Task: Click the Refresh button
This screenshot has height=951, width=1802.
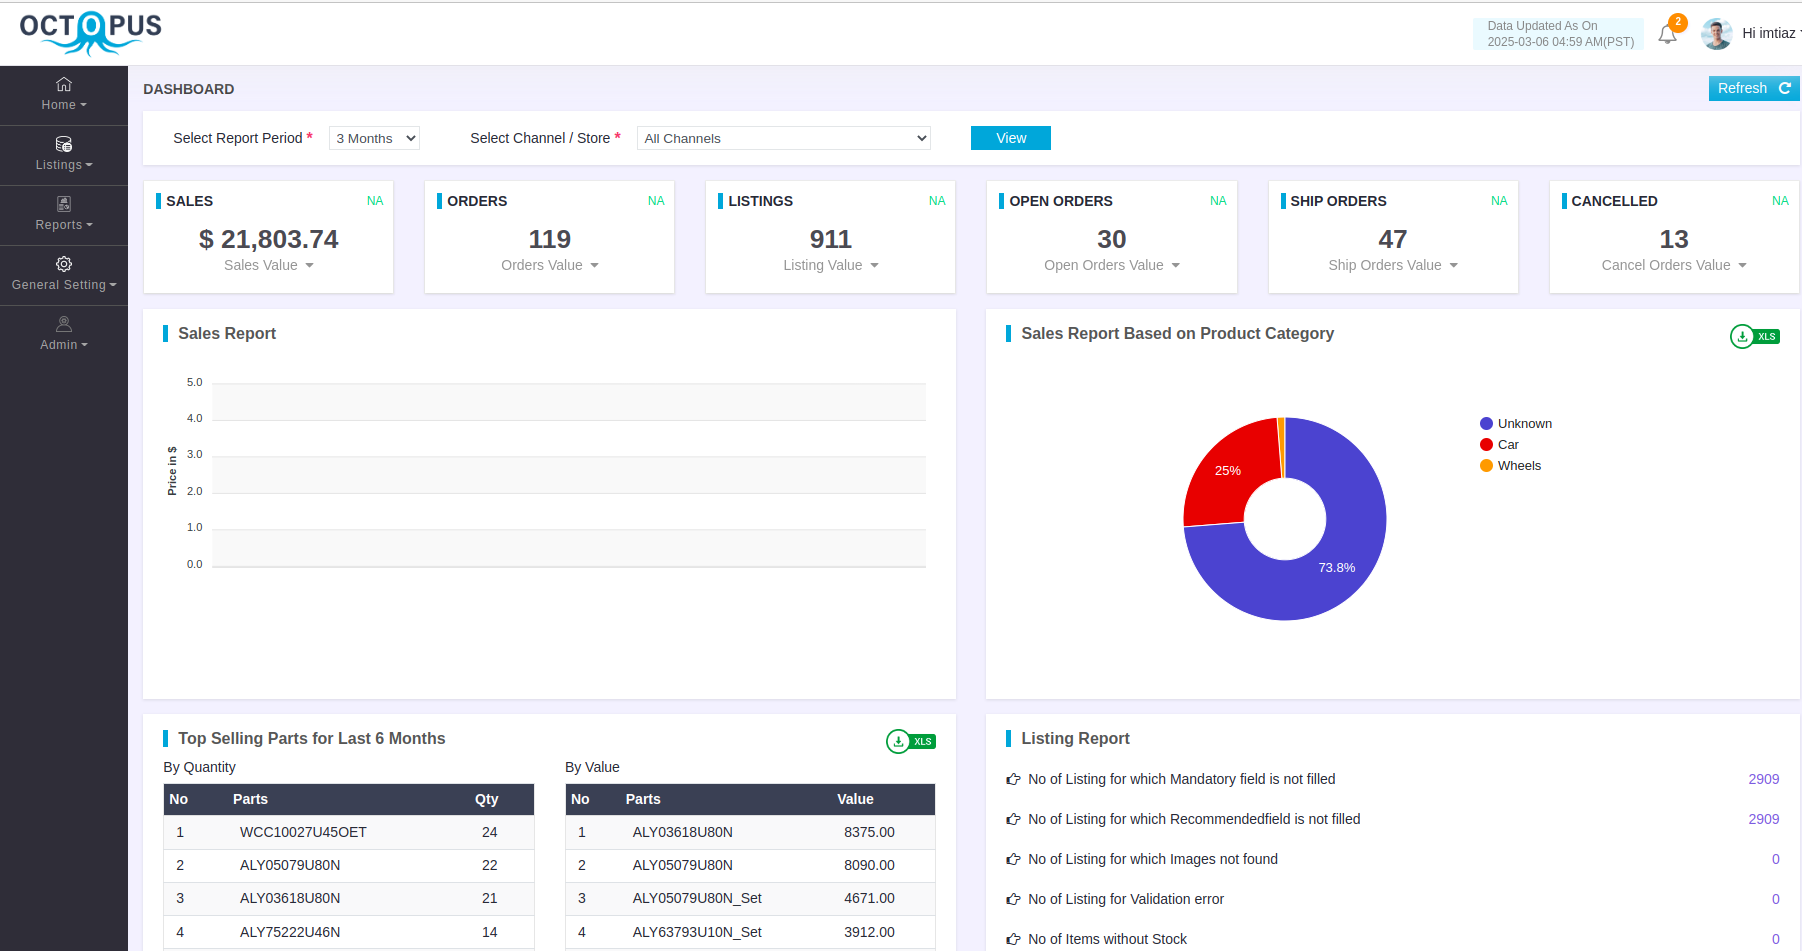Action: coord(1753,89)
